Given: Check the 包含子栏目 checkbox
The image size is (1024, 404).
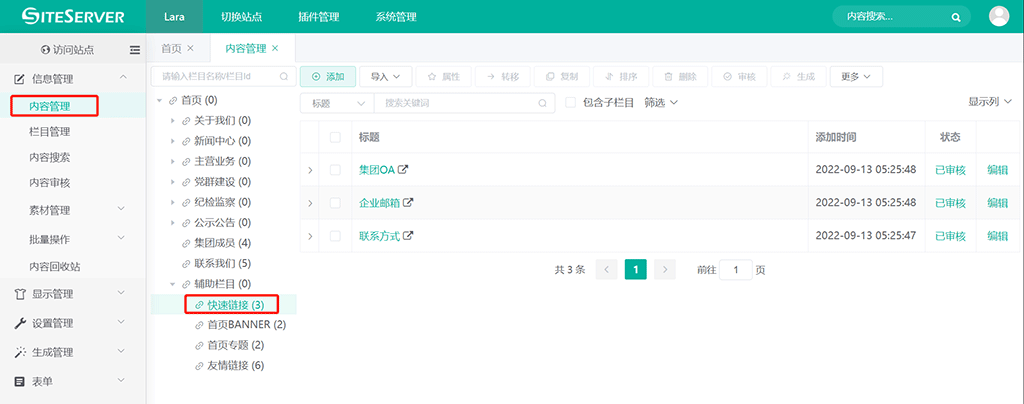Looking at the screenshot, I should (x=571, y=102).
